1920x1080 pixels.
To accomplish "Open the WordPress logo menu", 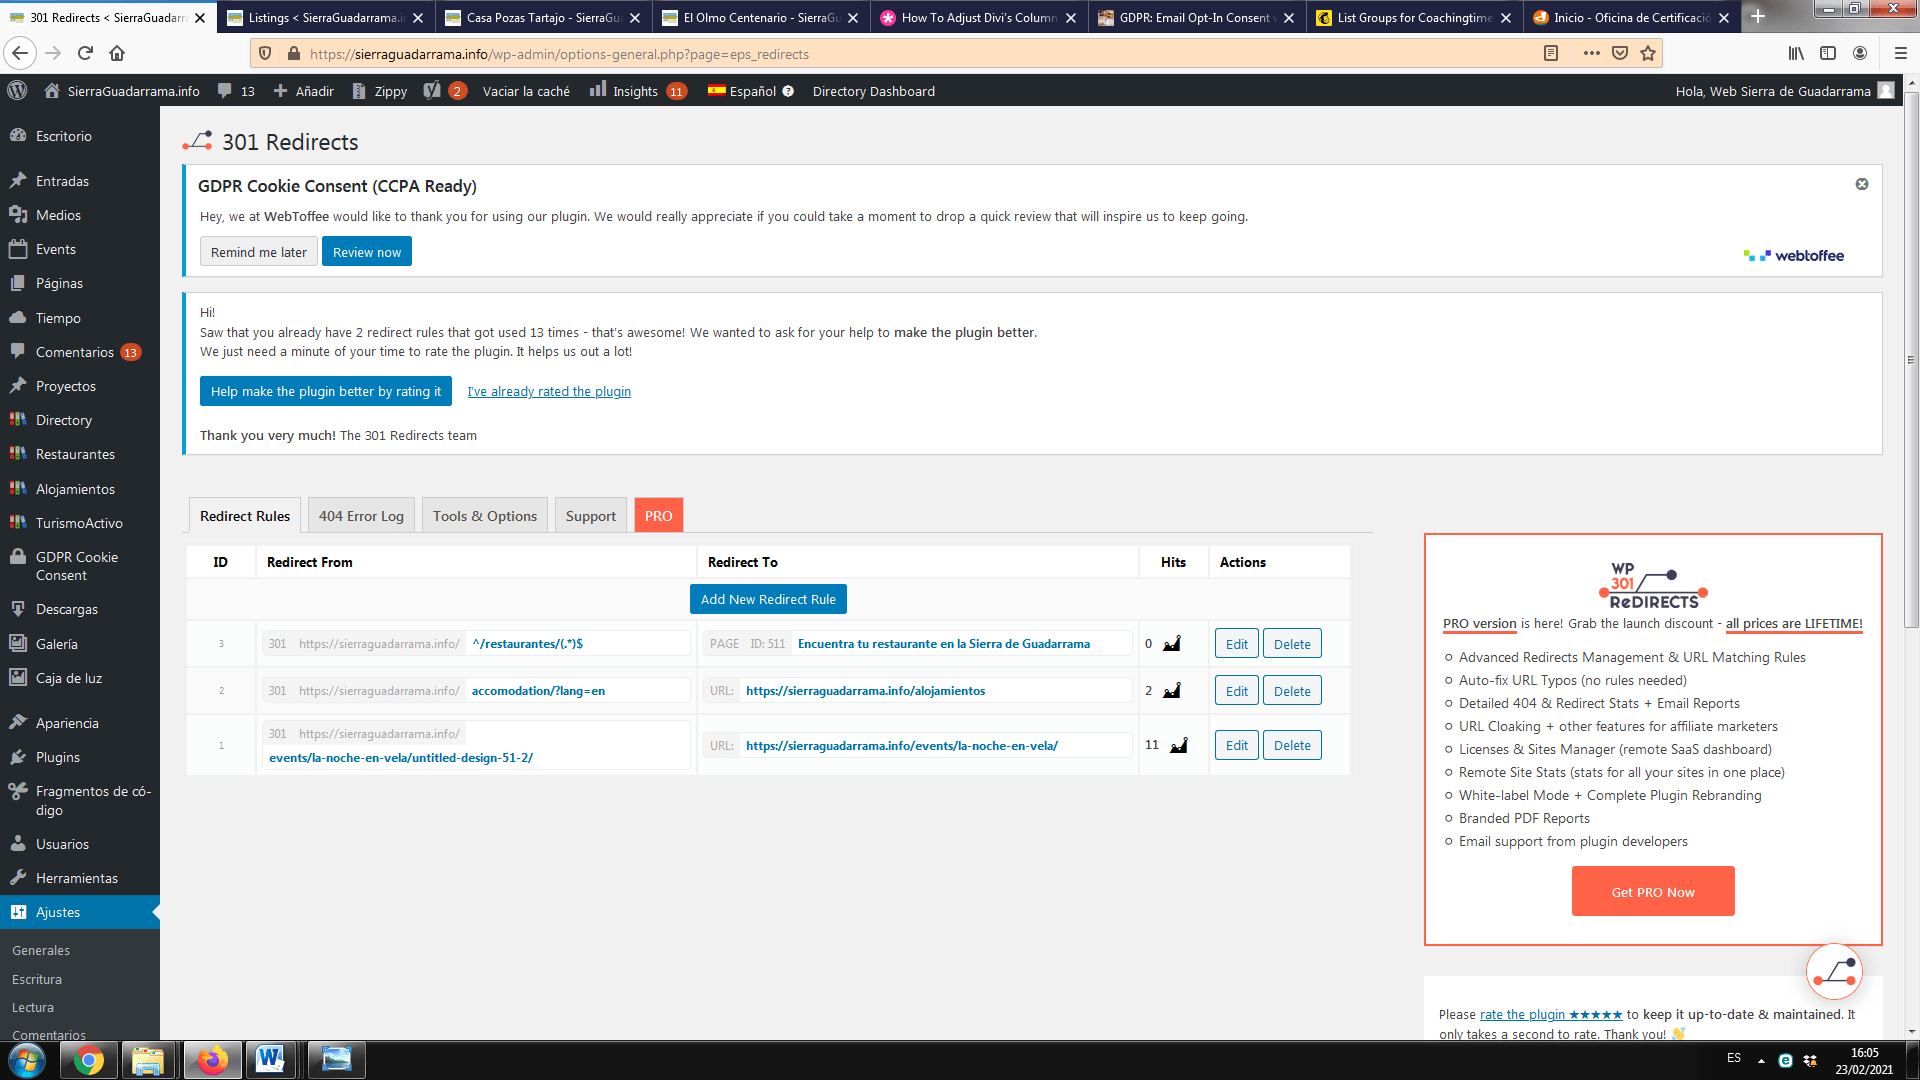I will (x=17, y=91).
